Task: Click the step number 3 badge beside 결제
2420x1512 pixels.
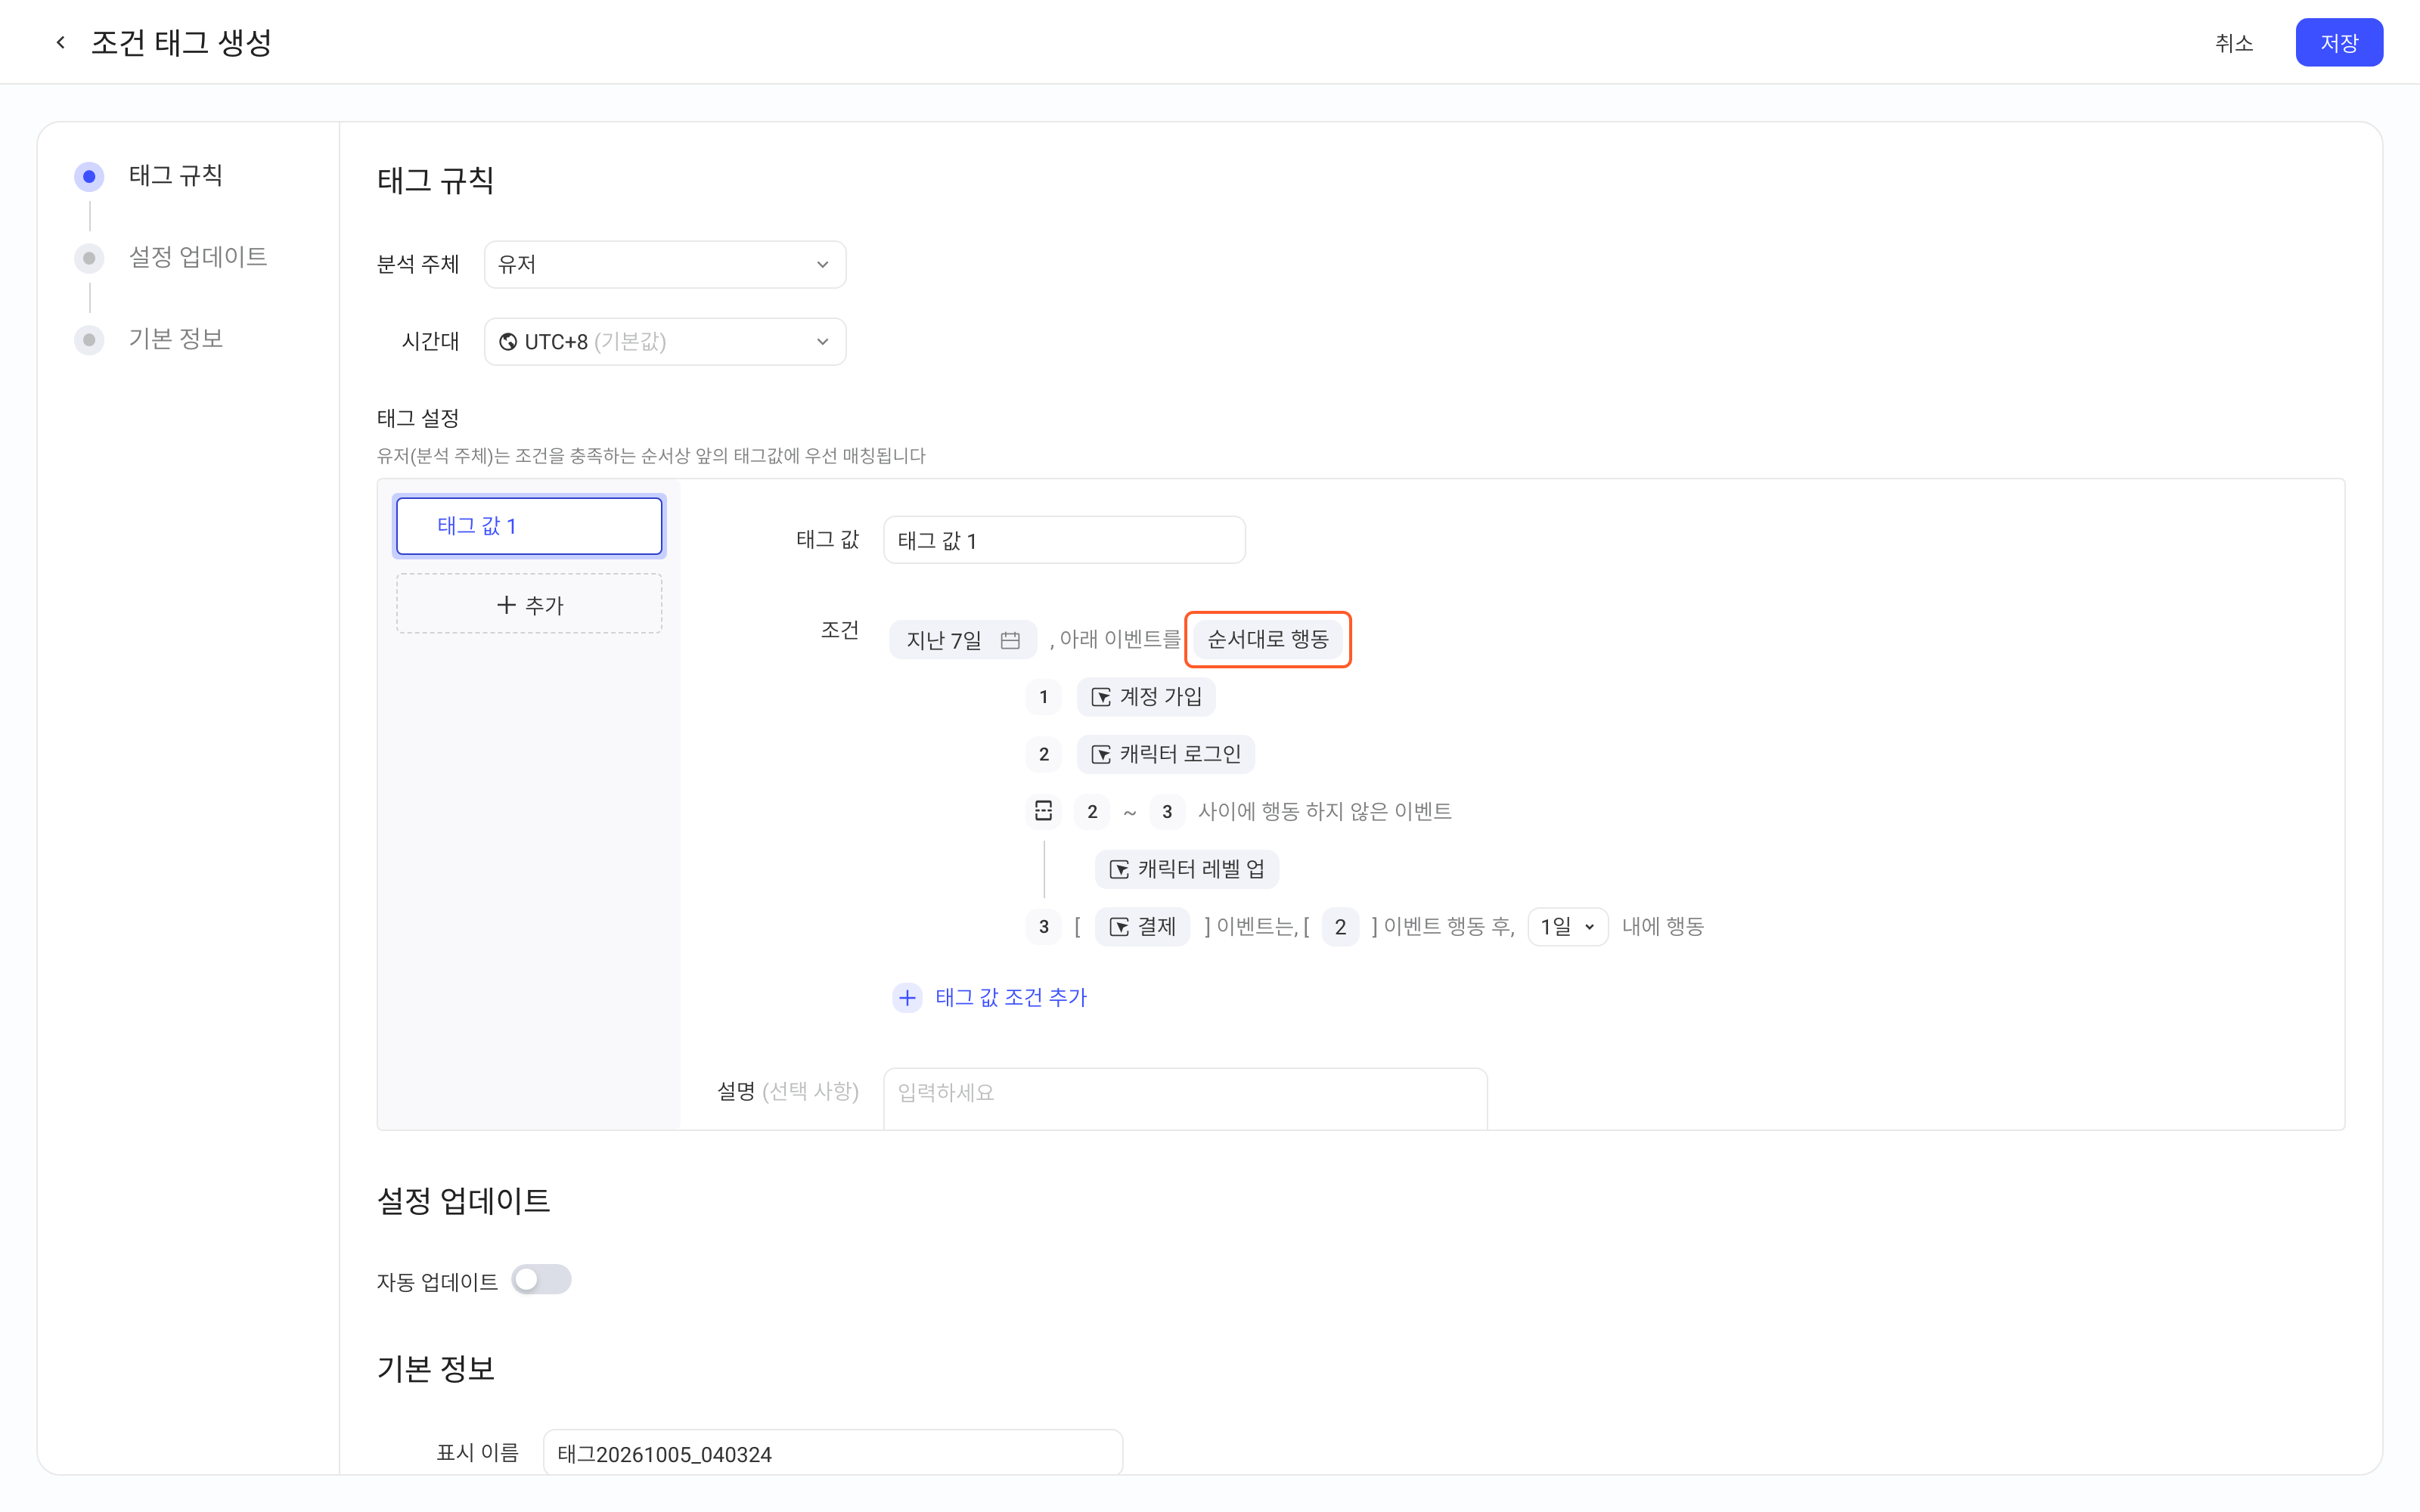Action: (x=1043, y=927)
